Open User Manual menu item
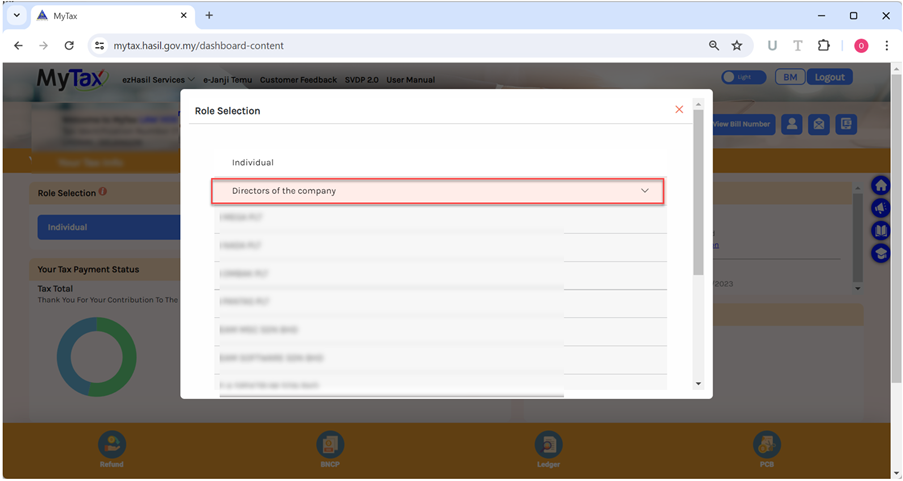The image size is (903, 481). point(411,79)
